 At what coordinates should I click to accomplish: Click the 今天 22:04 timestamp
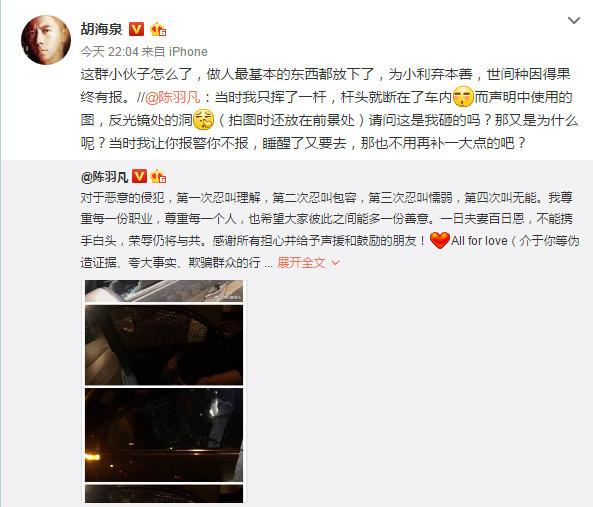pos(109,52)
